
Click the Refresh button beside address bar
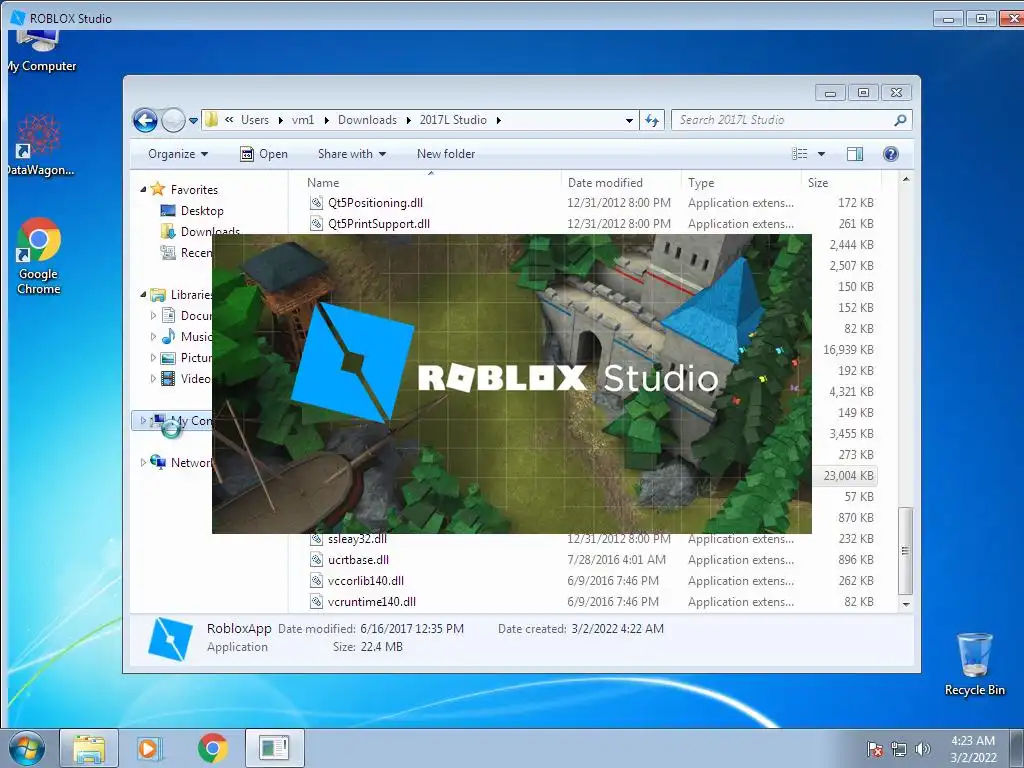point(652,120)
